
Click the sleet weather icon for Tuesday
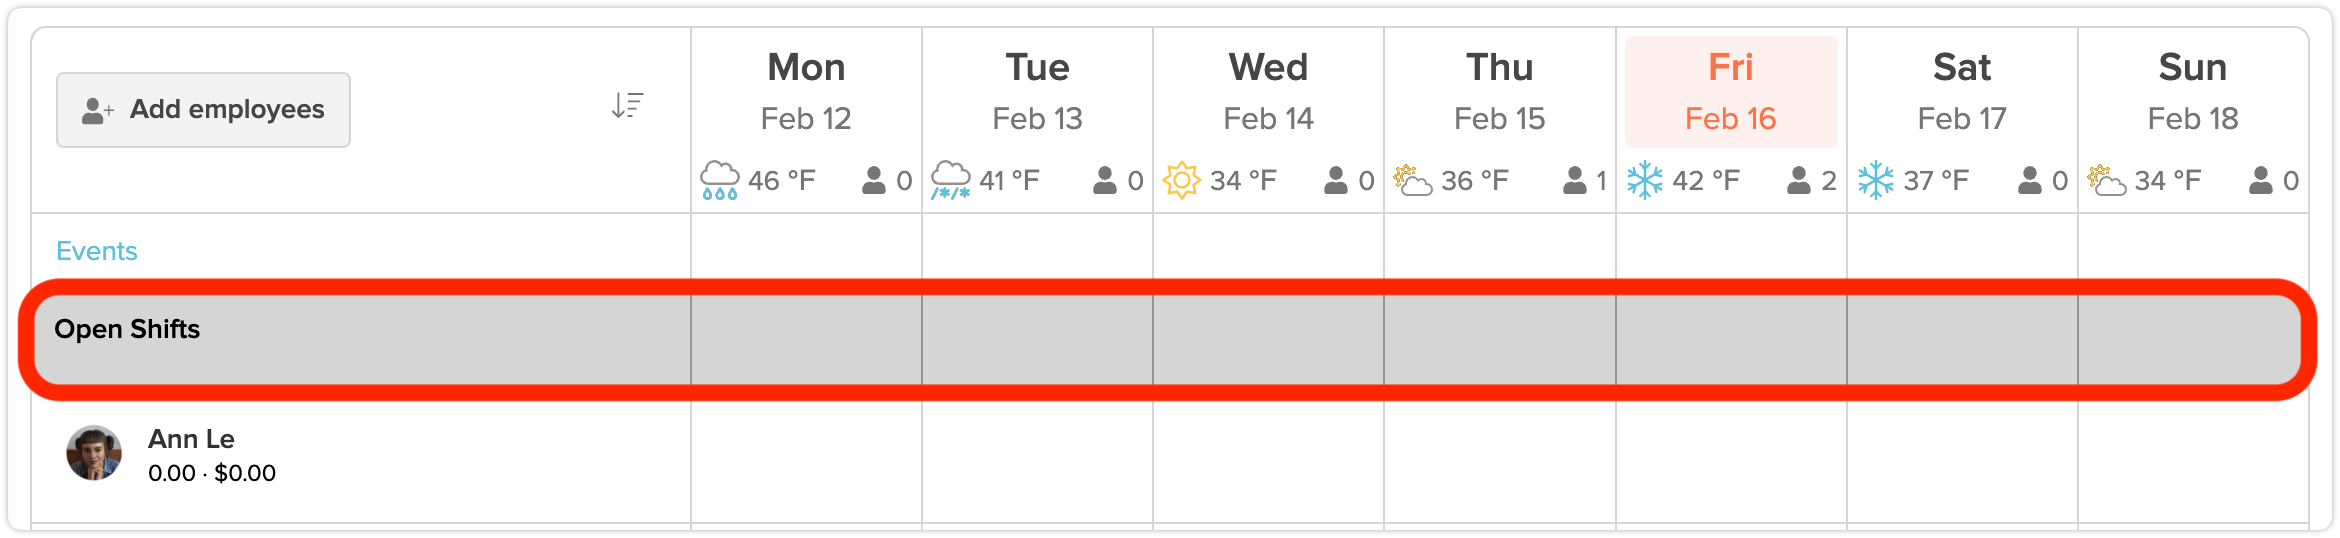click(950, 181)
